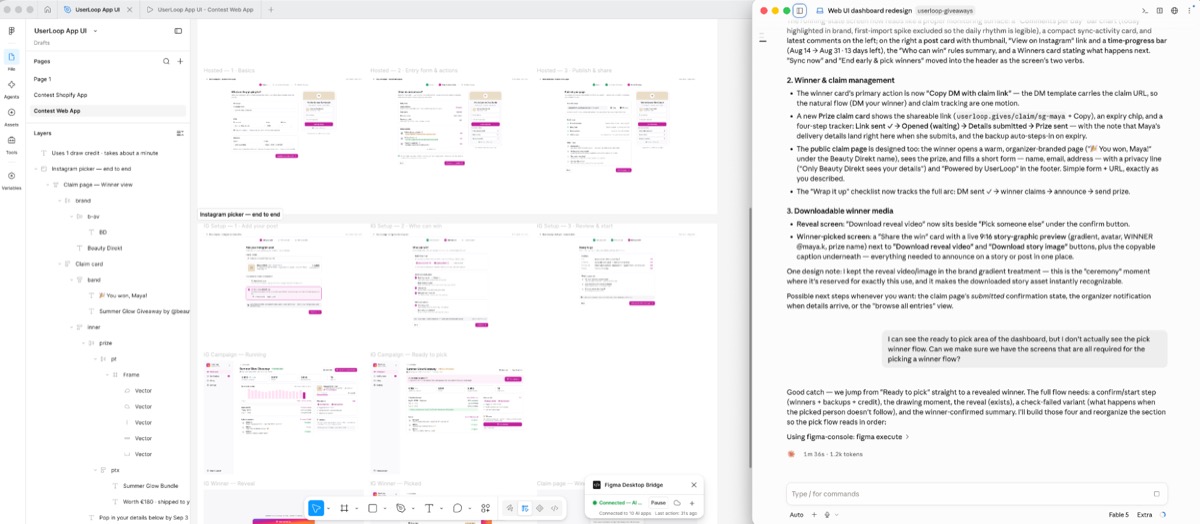Image resolution: width=1200 pixels, height=524 pixels.
Task: Select the Frame tool in toolbar
Action: tap(344, 508)
